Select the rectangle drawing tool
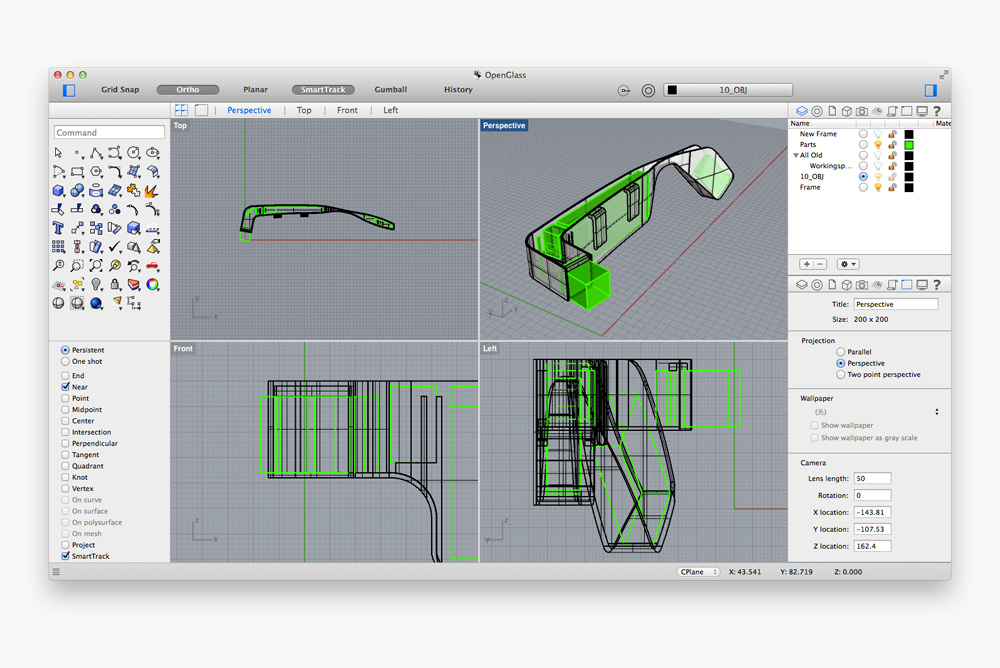1000x668 pixels. coord(77,172)
